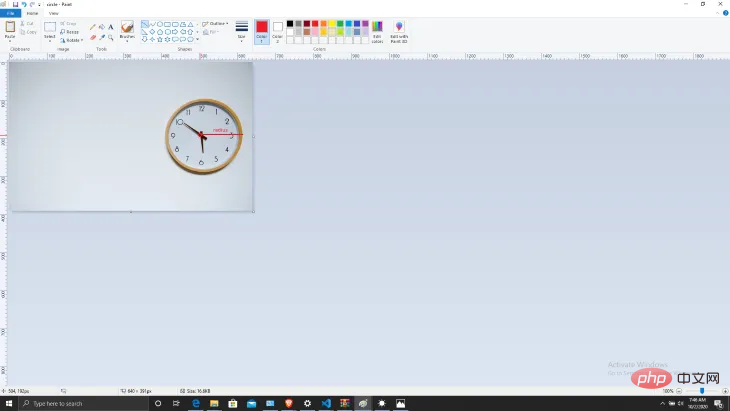Redo the action in title bar

32,4
